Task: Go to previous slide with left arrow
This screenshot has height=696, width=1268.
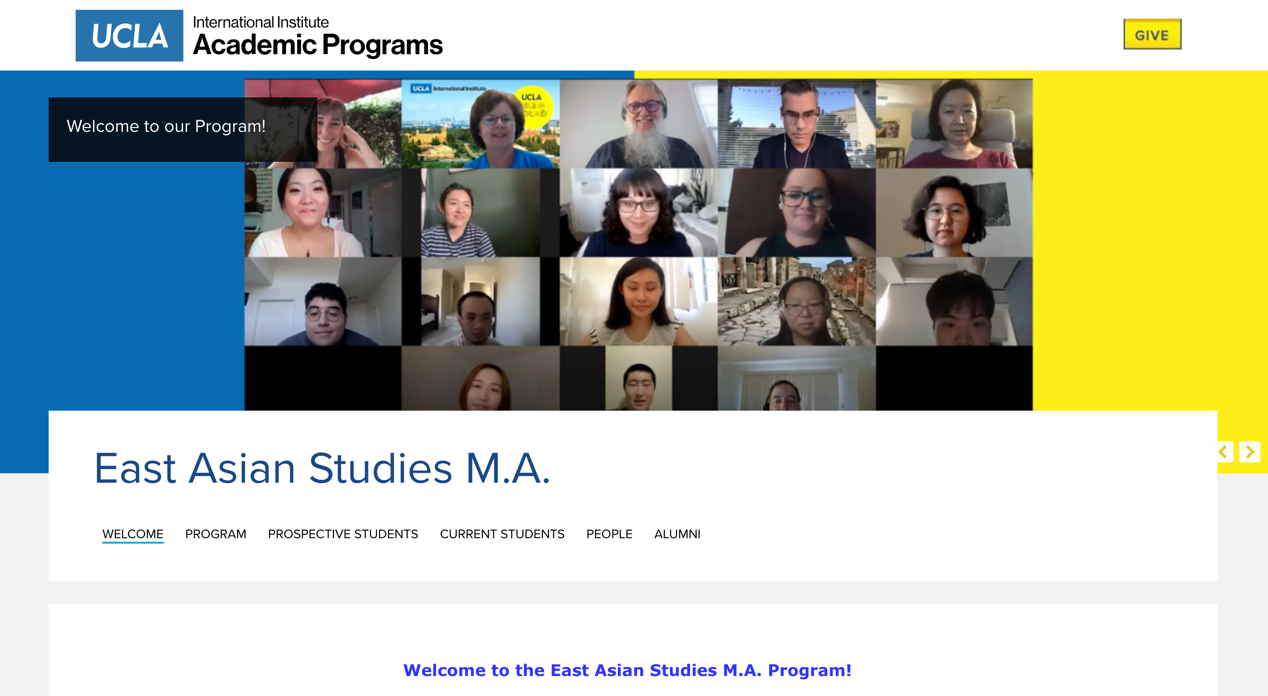Action: point(1224,452)
